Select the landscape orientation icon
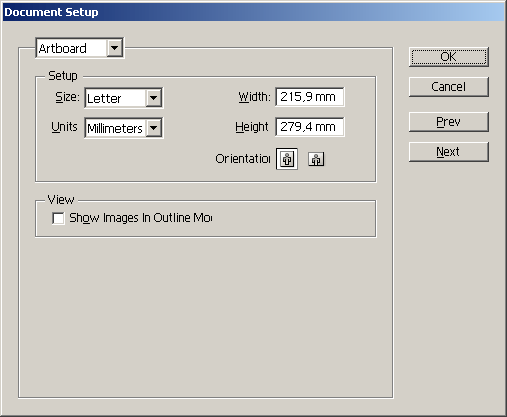This screenshot has width=507, height=417. [316, 159]
